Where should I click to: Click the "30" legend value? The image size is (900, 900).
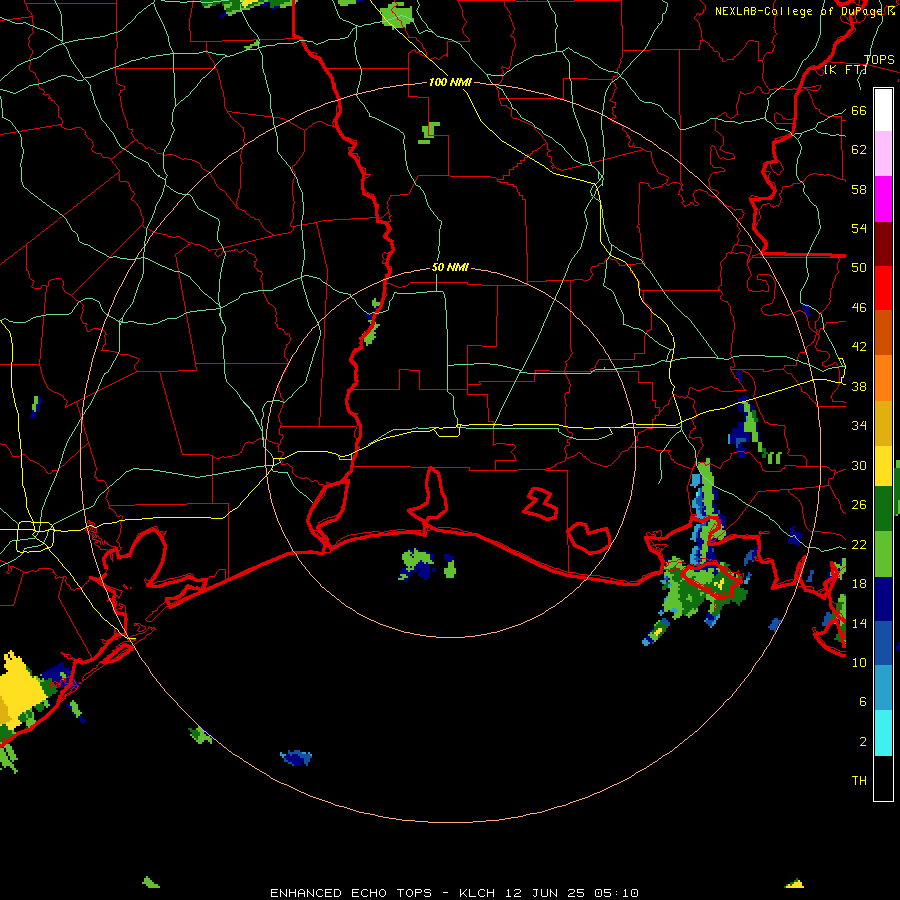point(859,465)
